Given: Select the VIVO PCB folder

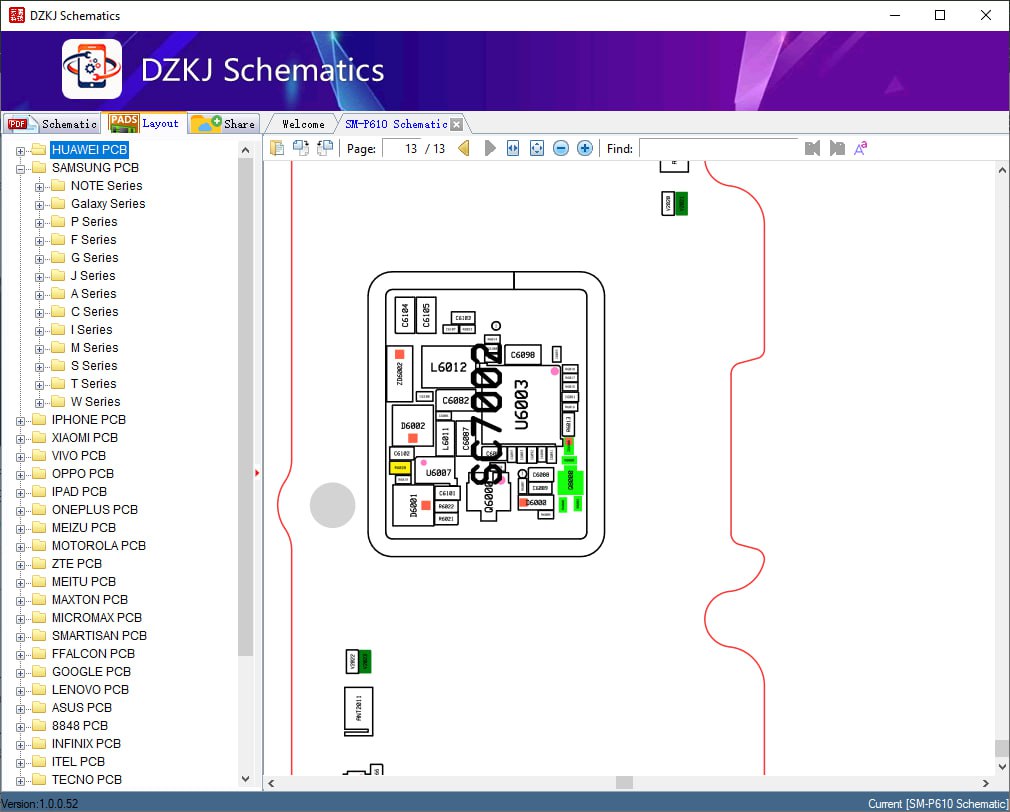Looking at the screenshot, I should coord(79,456).
